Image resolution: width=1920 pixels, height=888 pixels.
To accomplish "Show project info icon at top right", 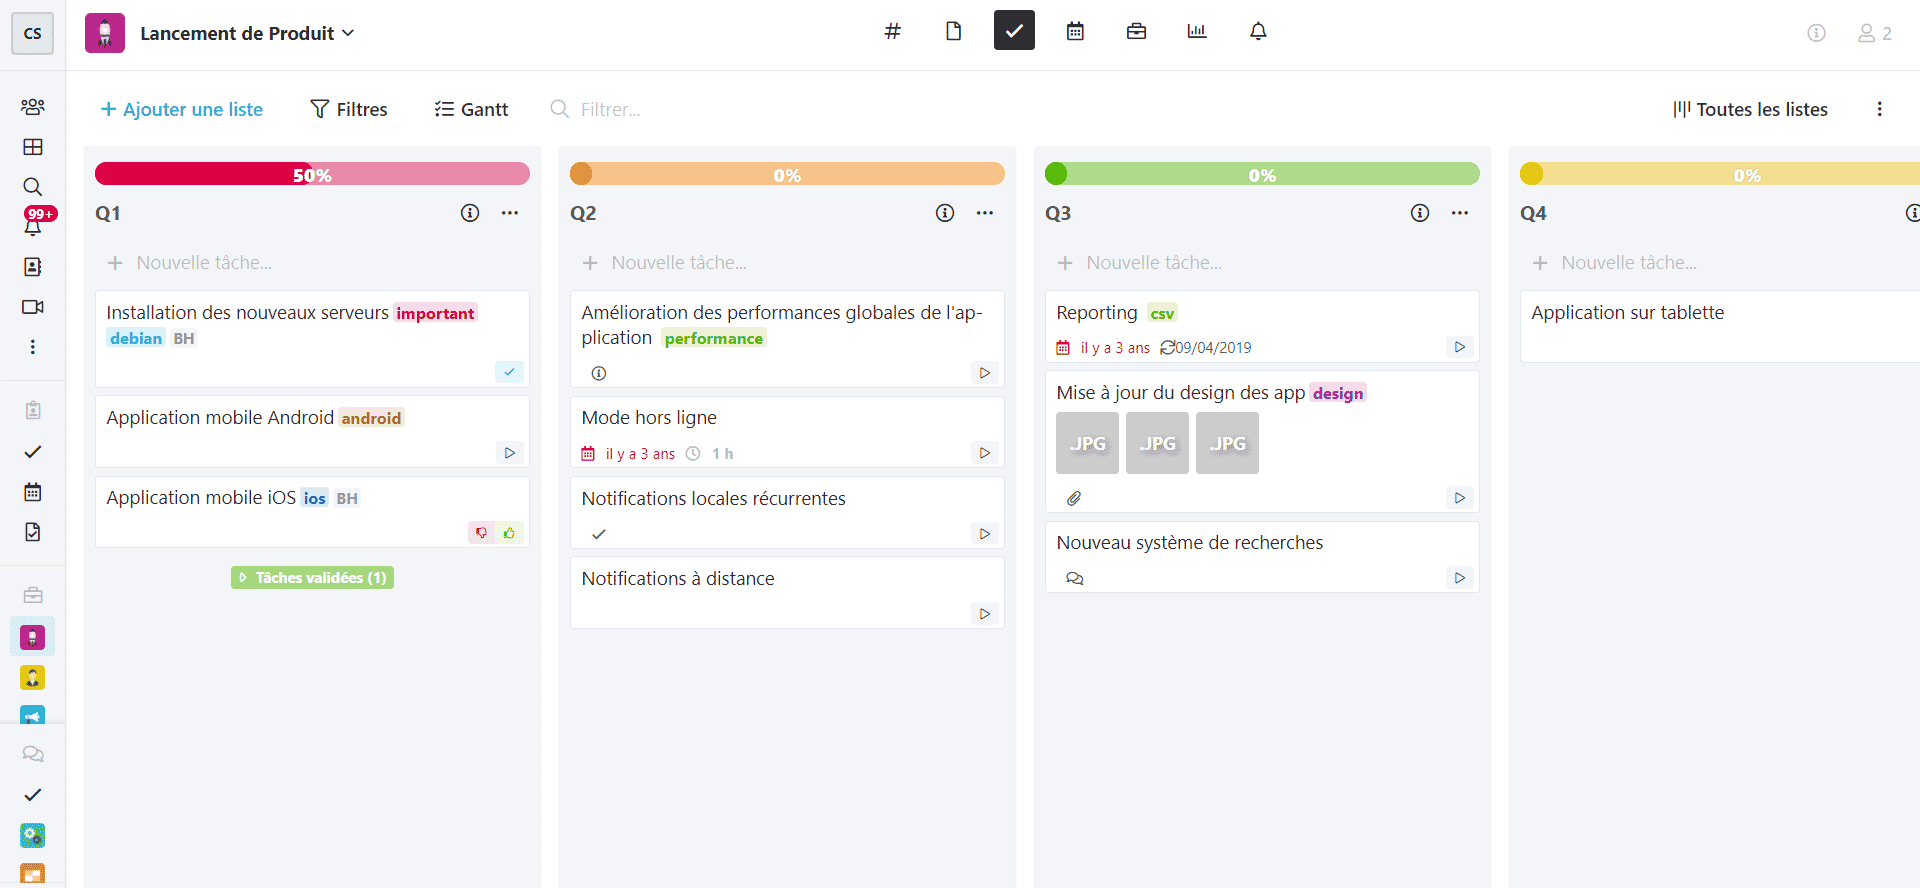I will [x=1816, y=33].
